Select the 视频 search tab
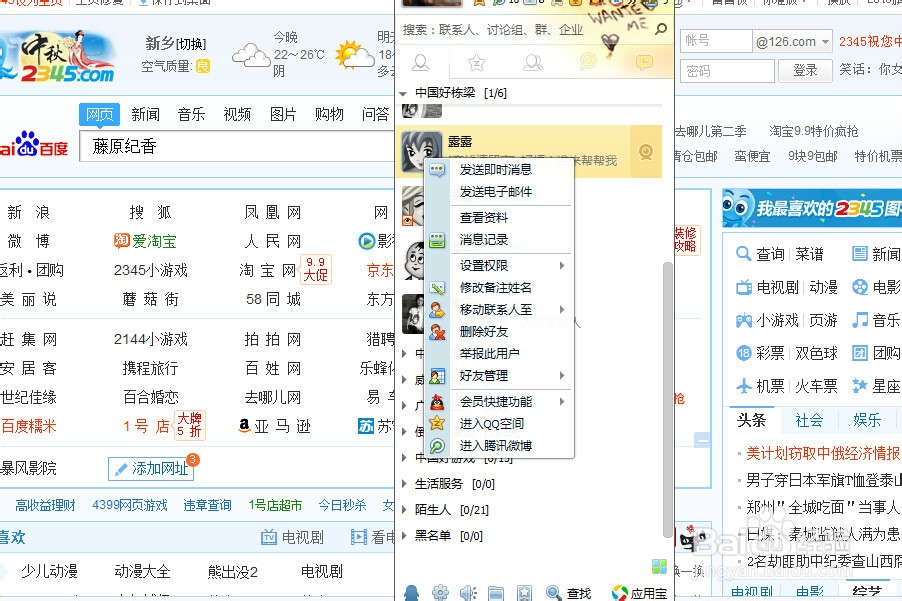Image resolution: width=902 pixels, height=601 pixels. 237,114
